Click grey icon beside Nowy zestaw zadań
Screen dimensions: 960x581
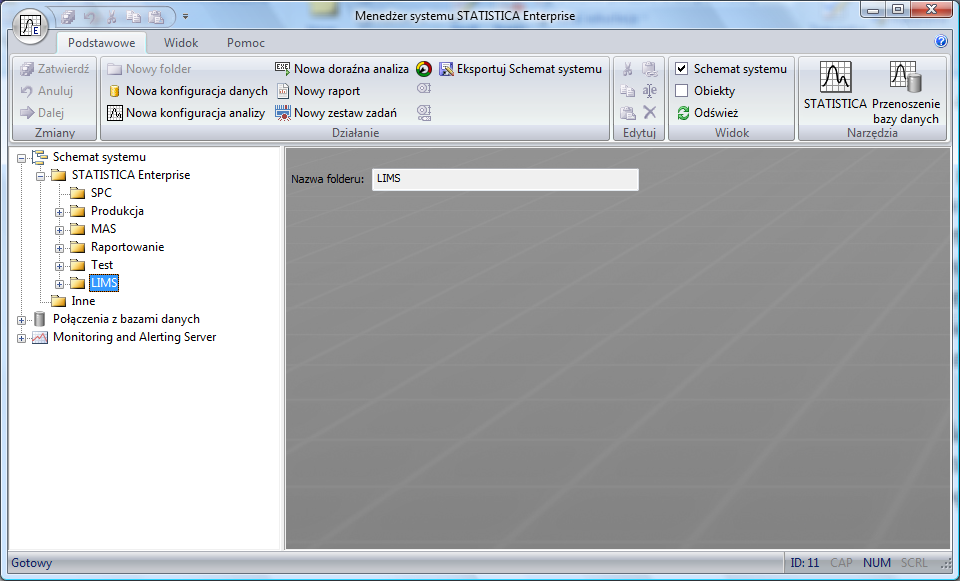click(424, 112)
